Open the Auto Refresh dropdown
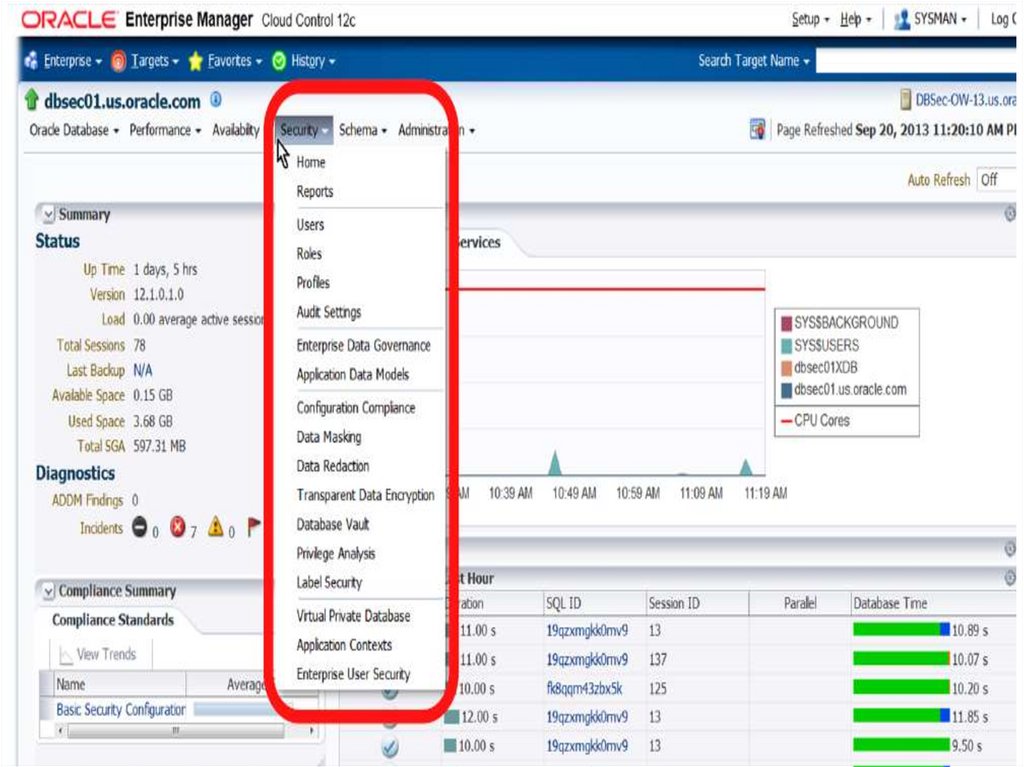Screen dimensions: 1024x767 point(997,180)
